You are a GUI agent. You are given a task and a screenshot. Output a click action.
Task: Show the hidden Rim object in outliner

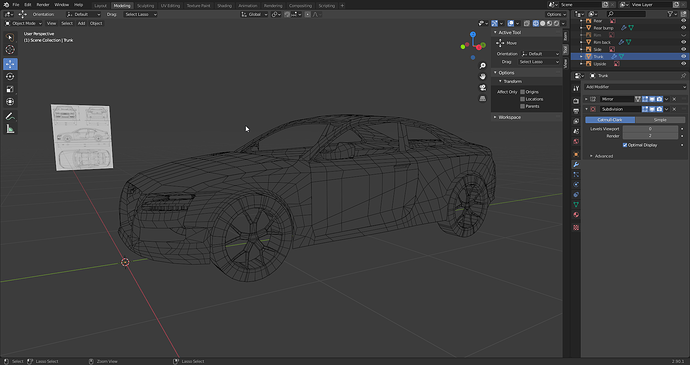(683, 35)
